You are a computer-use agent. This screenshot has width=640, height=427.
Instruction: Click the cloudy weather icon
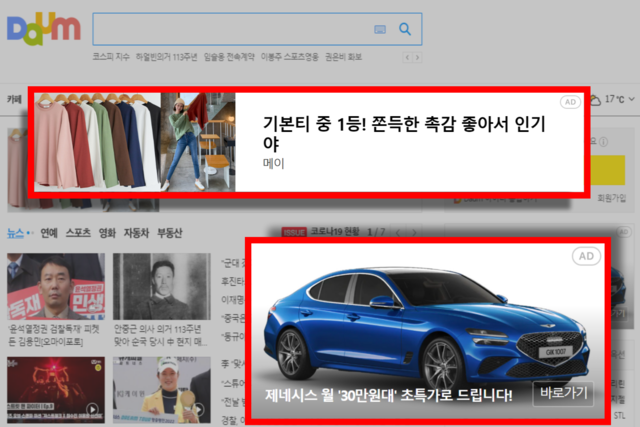[596, 100]
